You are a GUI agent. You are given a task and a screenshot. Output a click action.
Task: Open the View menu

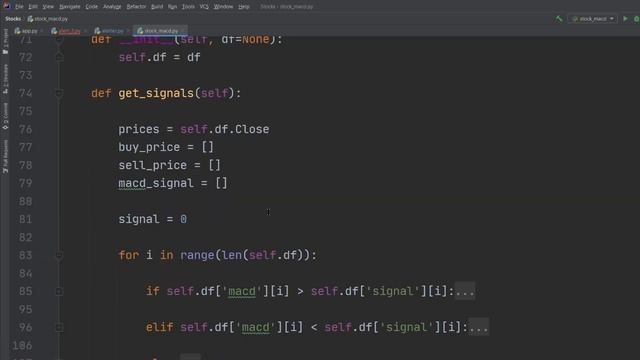[48, 7]
